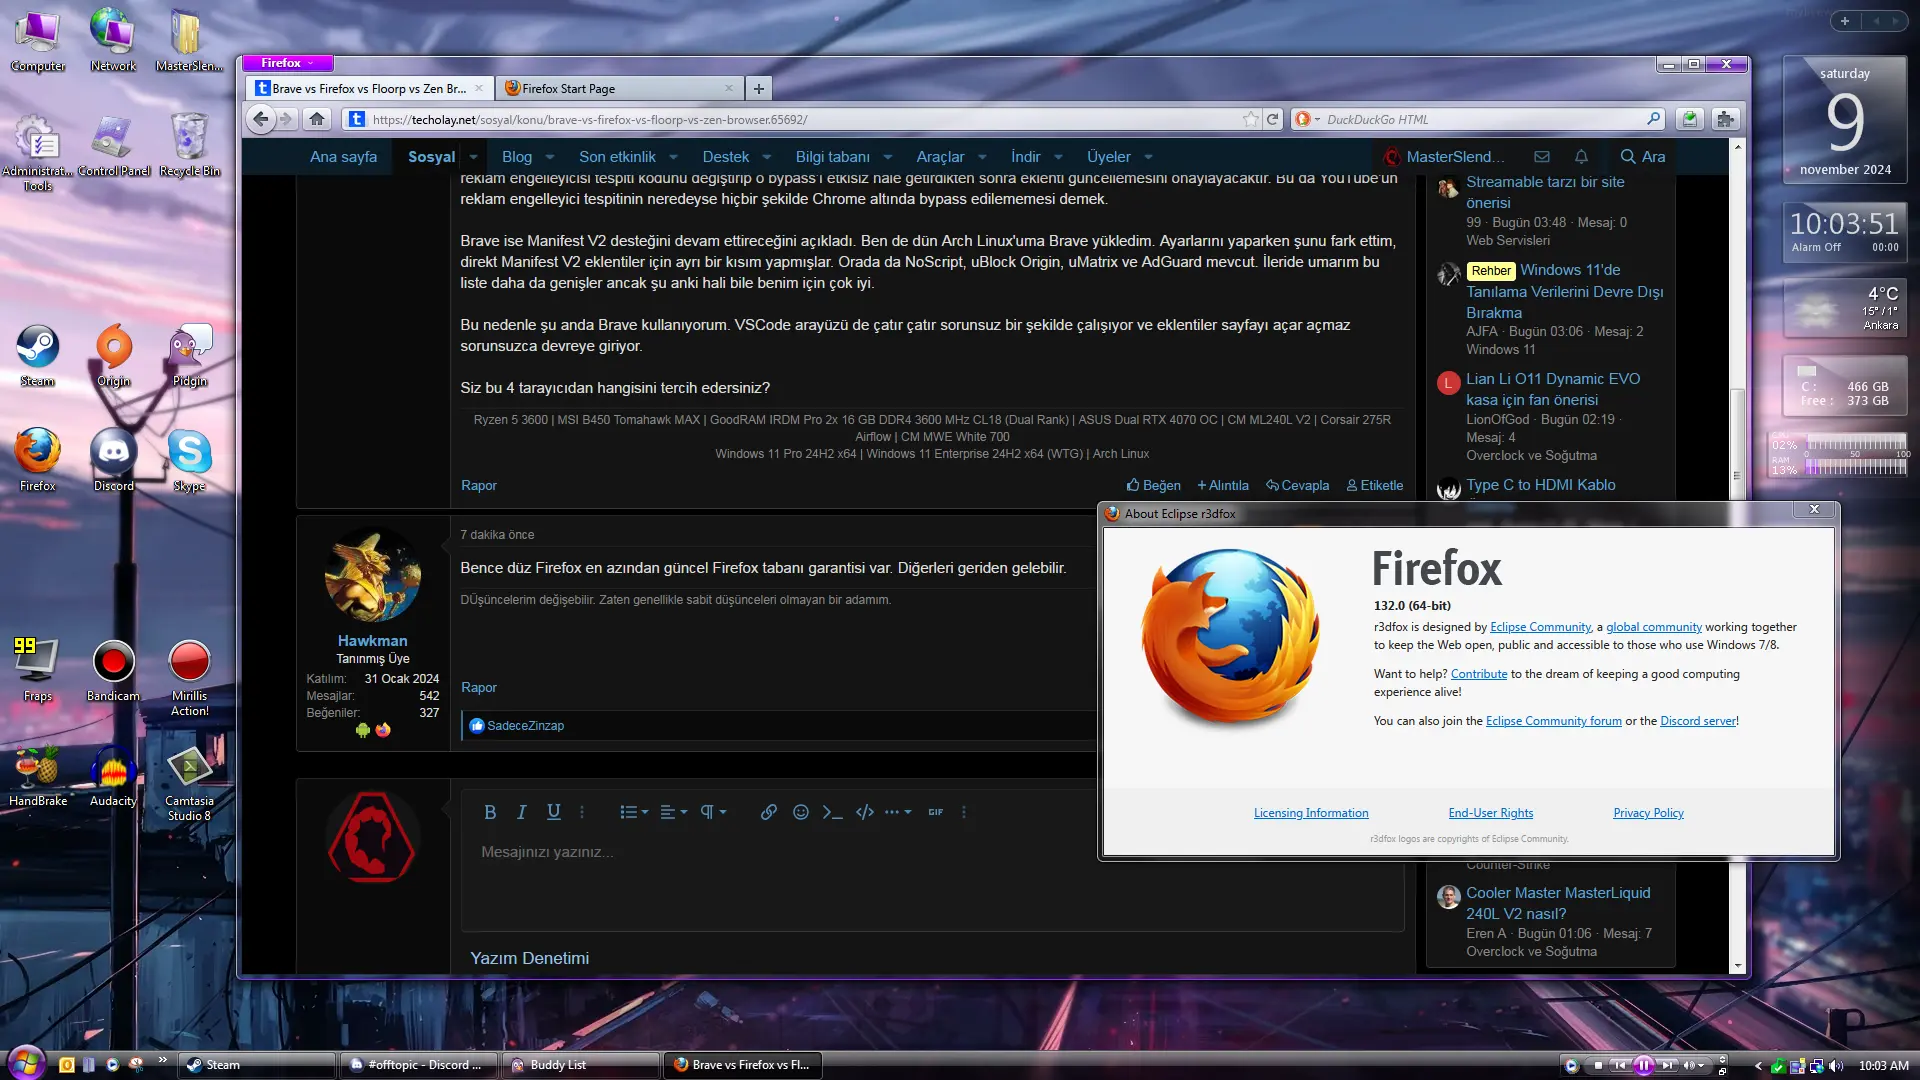Bookmark this page with the star icon
Screen dimensions: 1920x1080
click(x=1251, y=119)
